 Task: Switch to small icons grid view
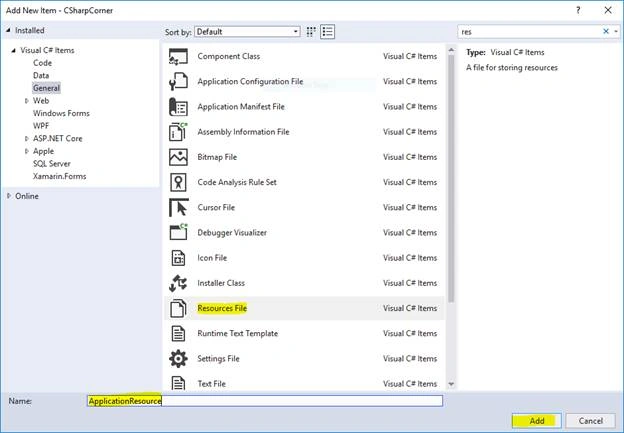click(x=311, y=31)
